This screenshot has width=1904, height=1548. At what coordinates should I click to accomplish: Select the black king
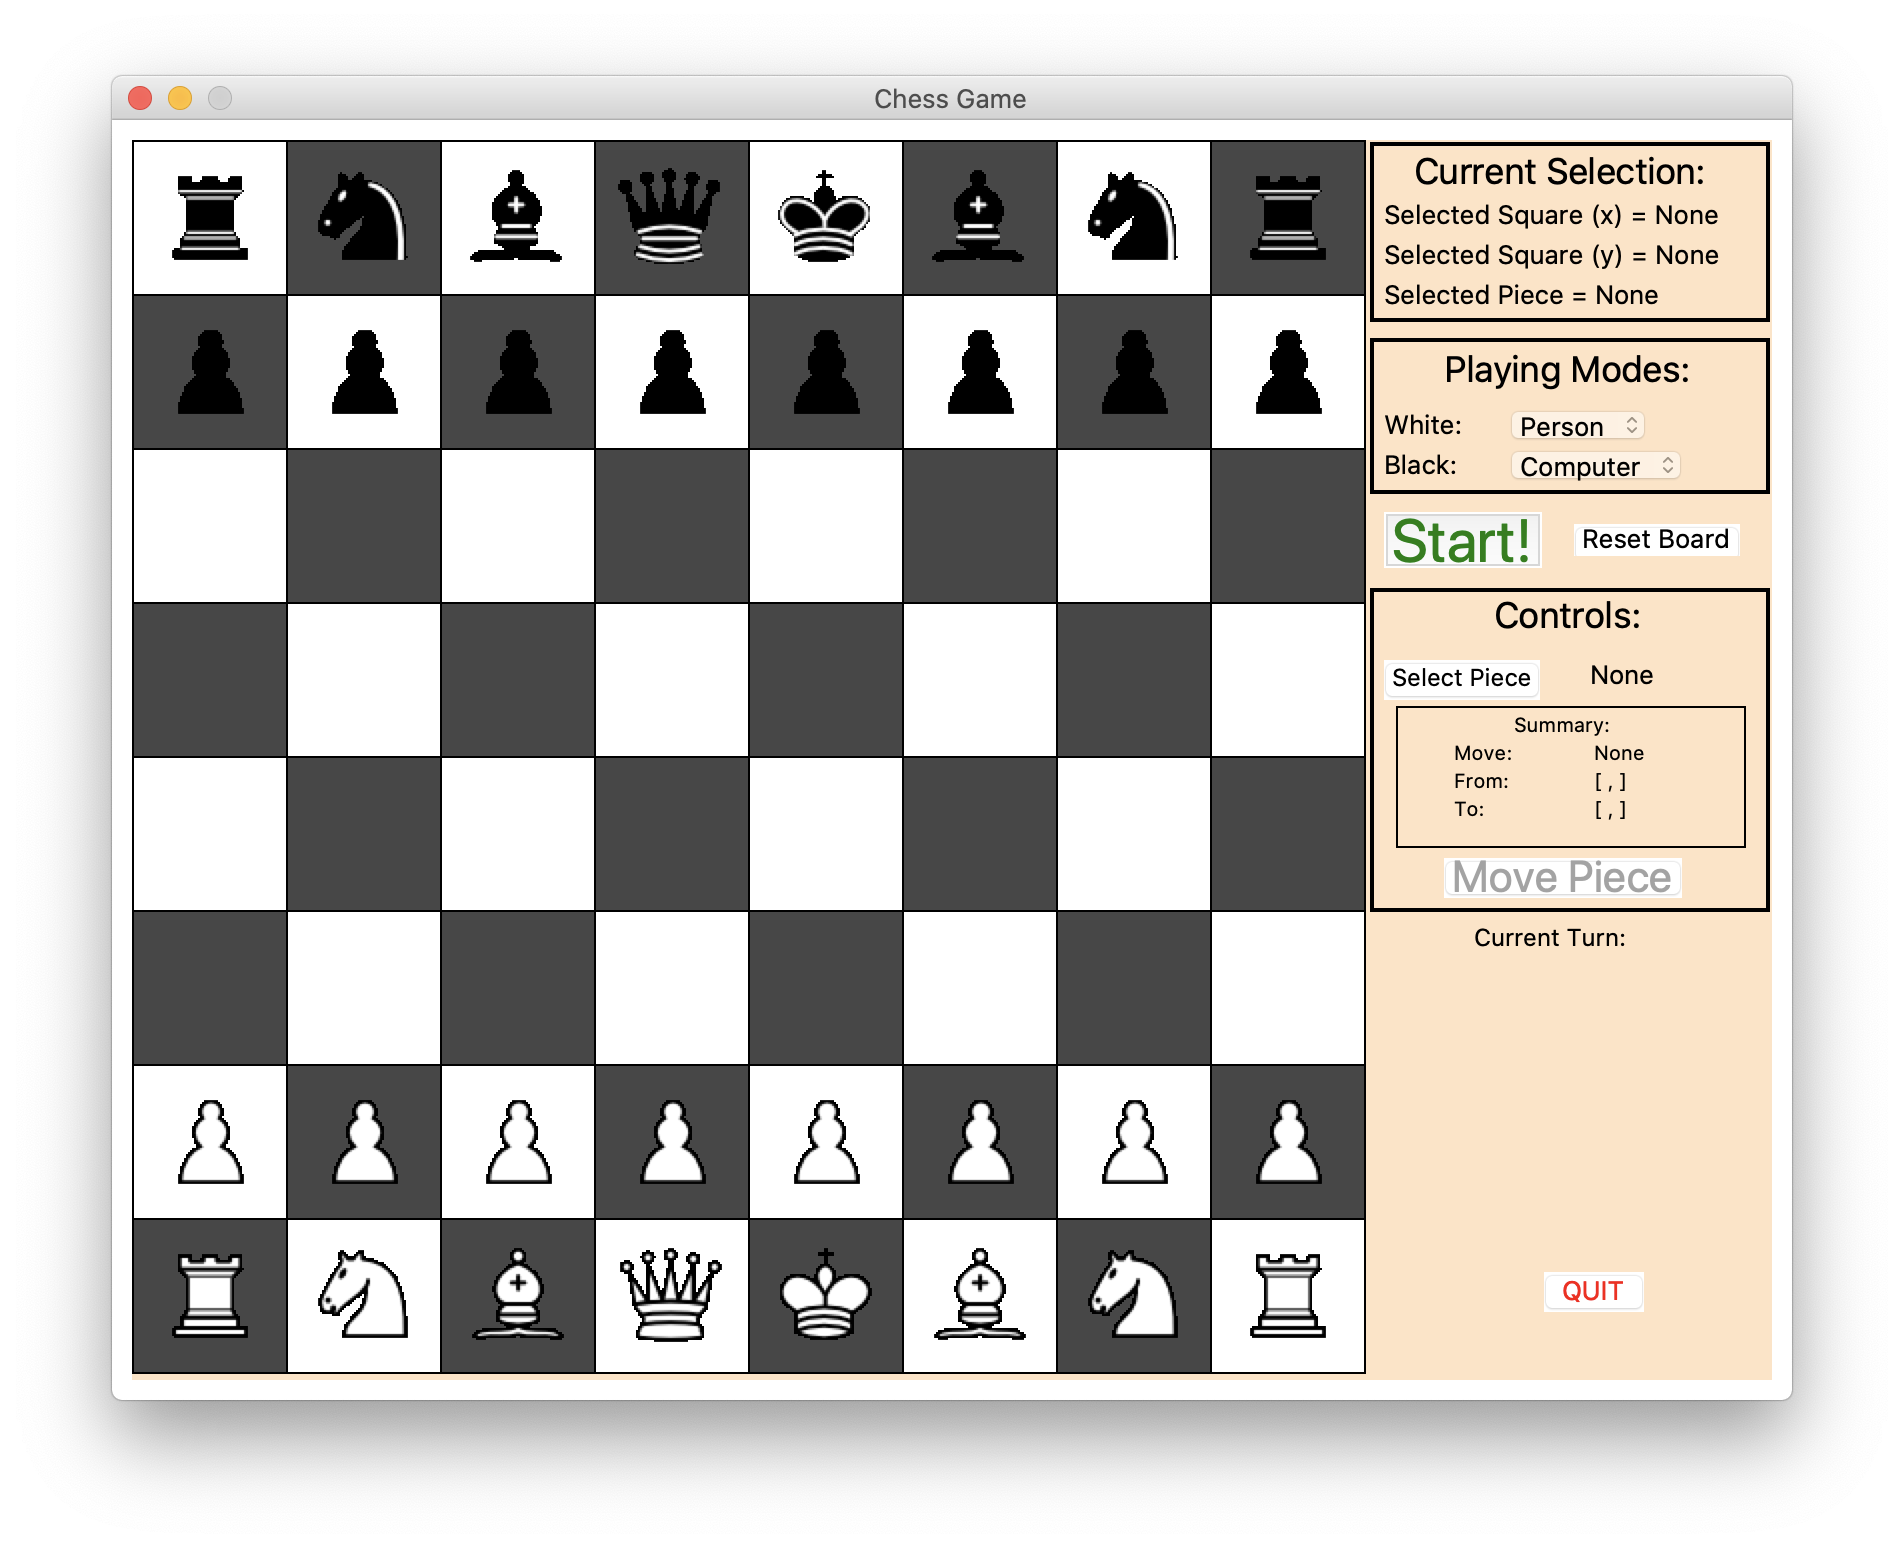825,217
